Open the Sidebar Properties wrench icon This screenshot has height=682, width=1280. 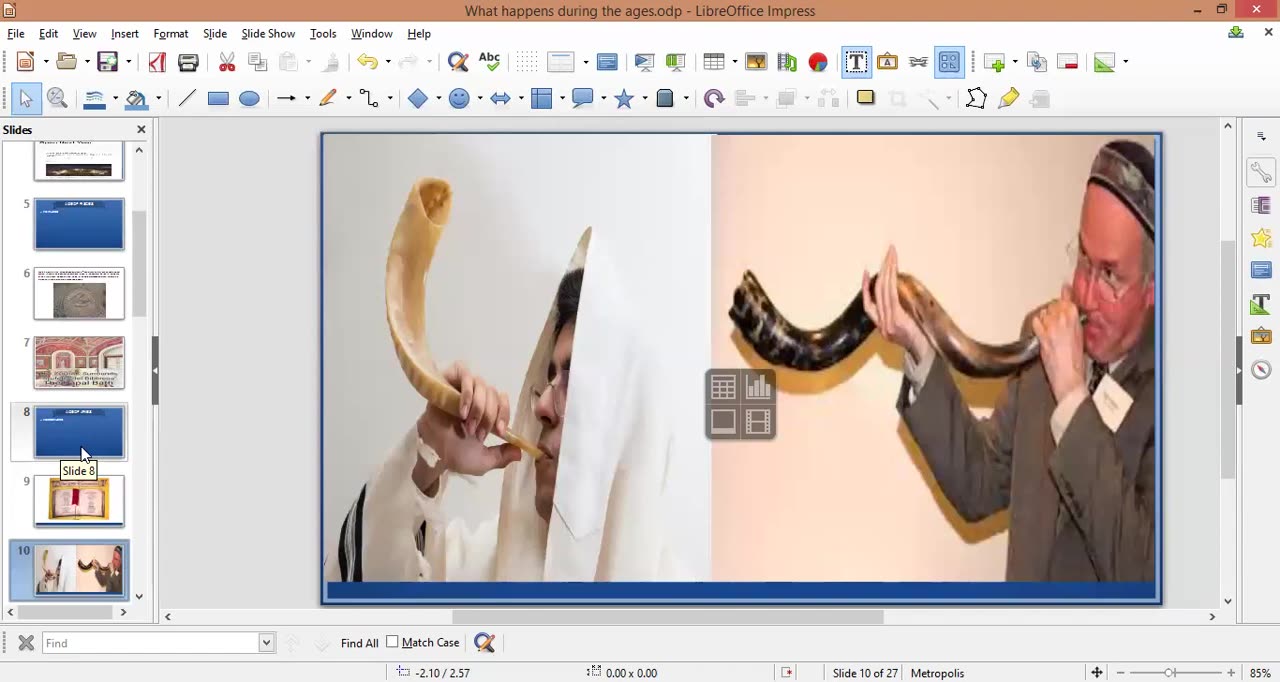coord(1261,173)
